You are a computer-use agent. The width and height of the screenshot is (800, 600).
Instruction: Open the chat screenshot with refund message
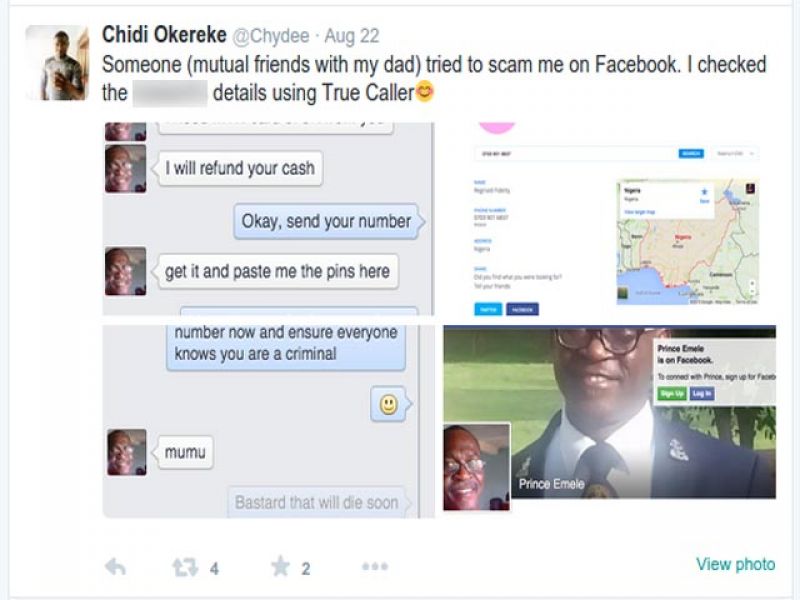268,219
